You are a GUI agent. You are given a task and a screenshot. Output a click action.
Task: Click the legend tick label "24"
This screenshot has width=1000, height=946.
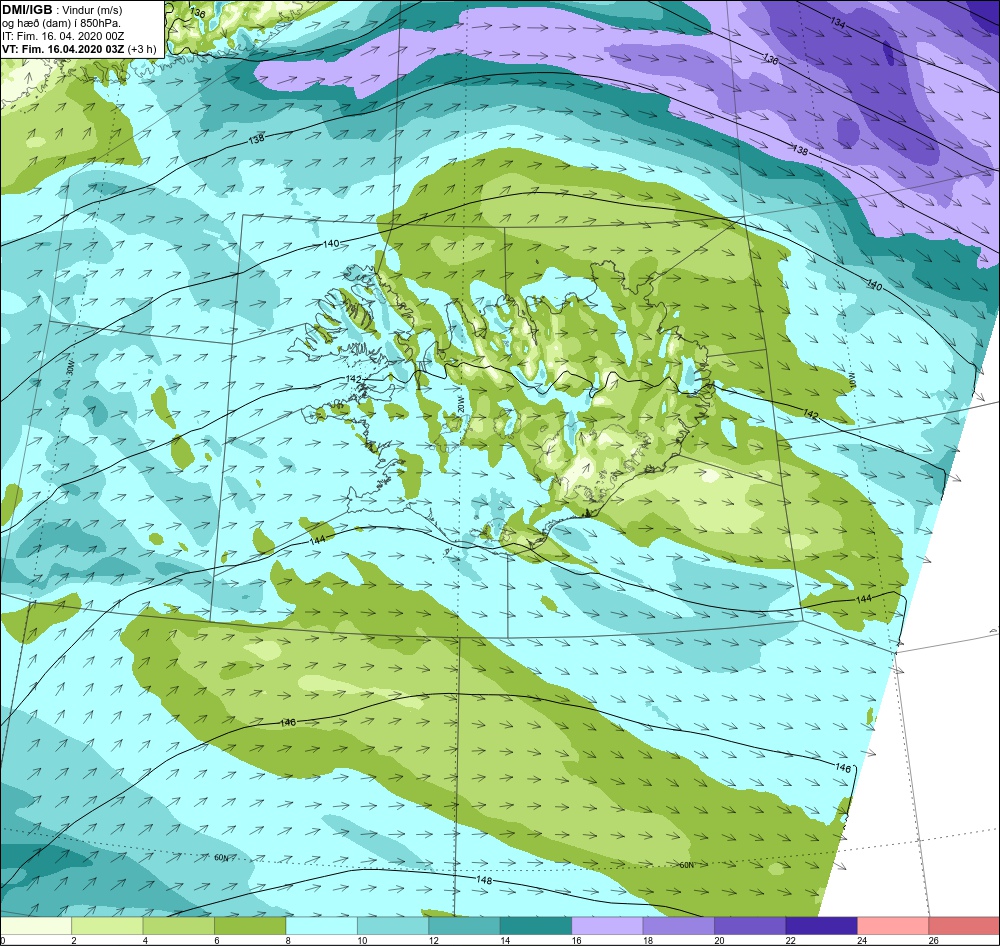[x=862, y=940]
